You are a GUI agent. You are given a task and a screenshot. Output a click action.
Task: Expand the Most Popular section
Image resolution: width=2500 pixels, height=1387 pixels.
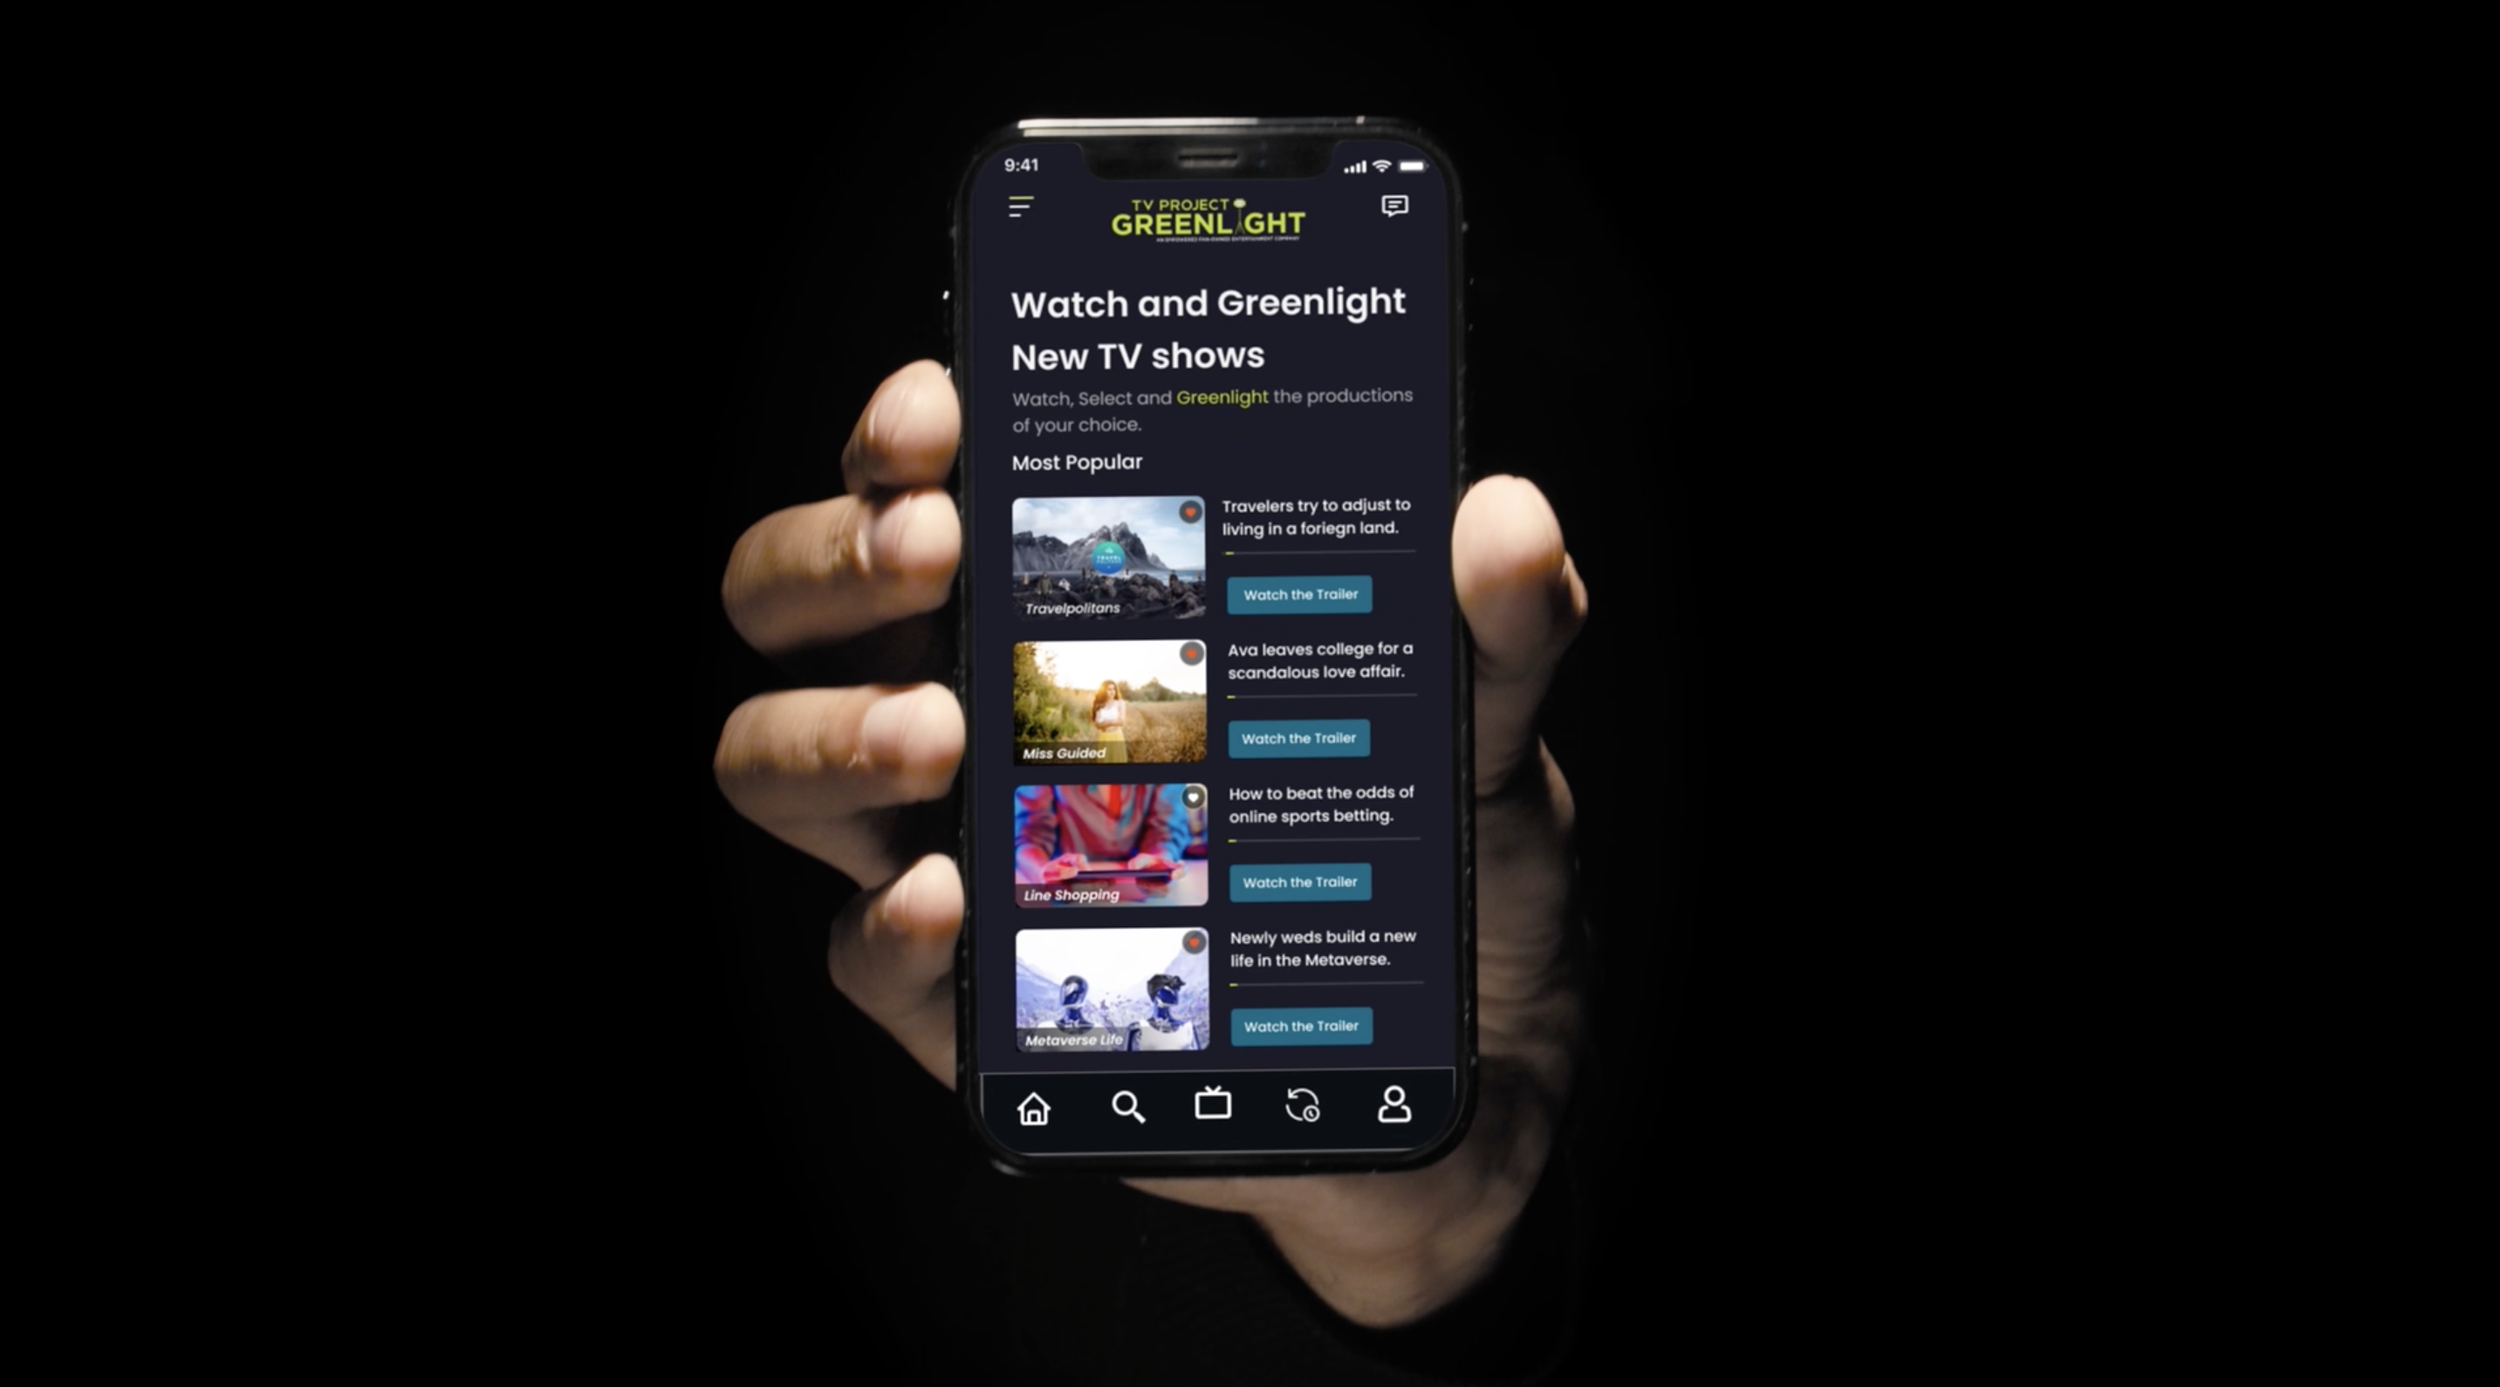[1078, 461]
